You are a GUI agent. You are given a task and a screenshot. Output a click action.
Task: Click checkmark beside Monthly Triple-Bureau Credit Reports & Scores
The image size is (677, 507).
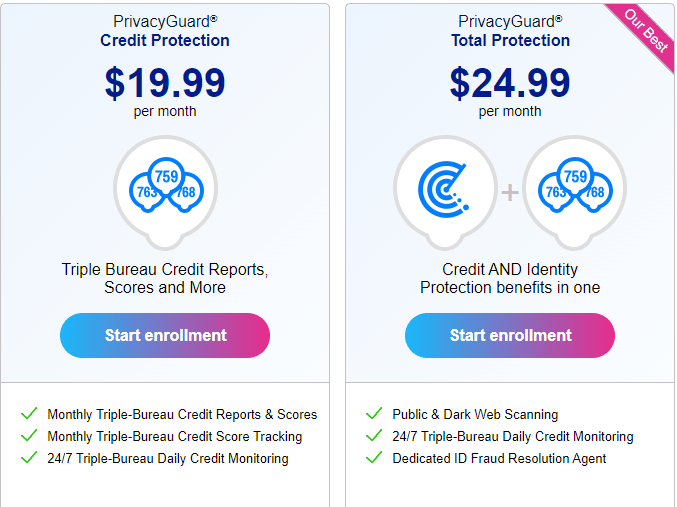[29, 414]
